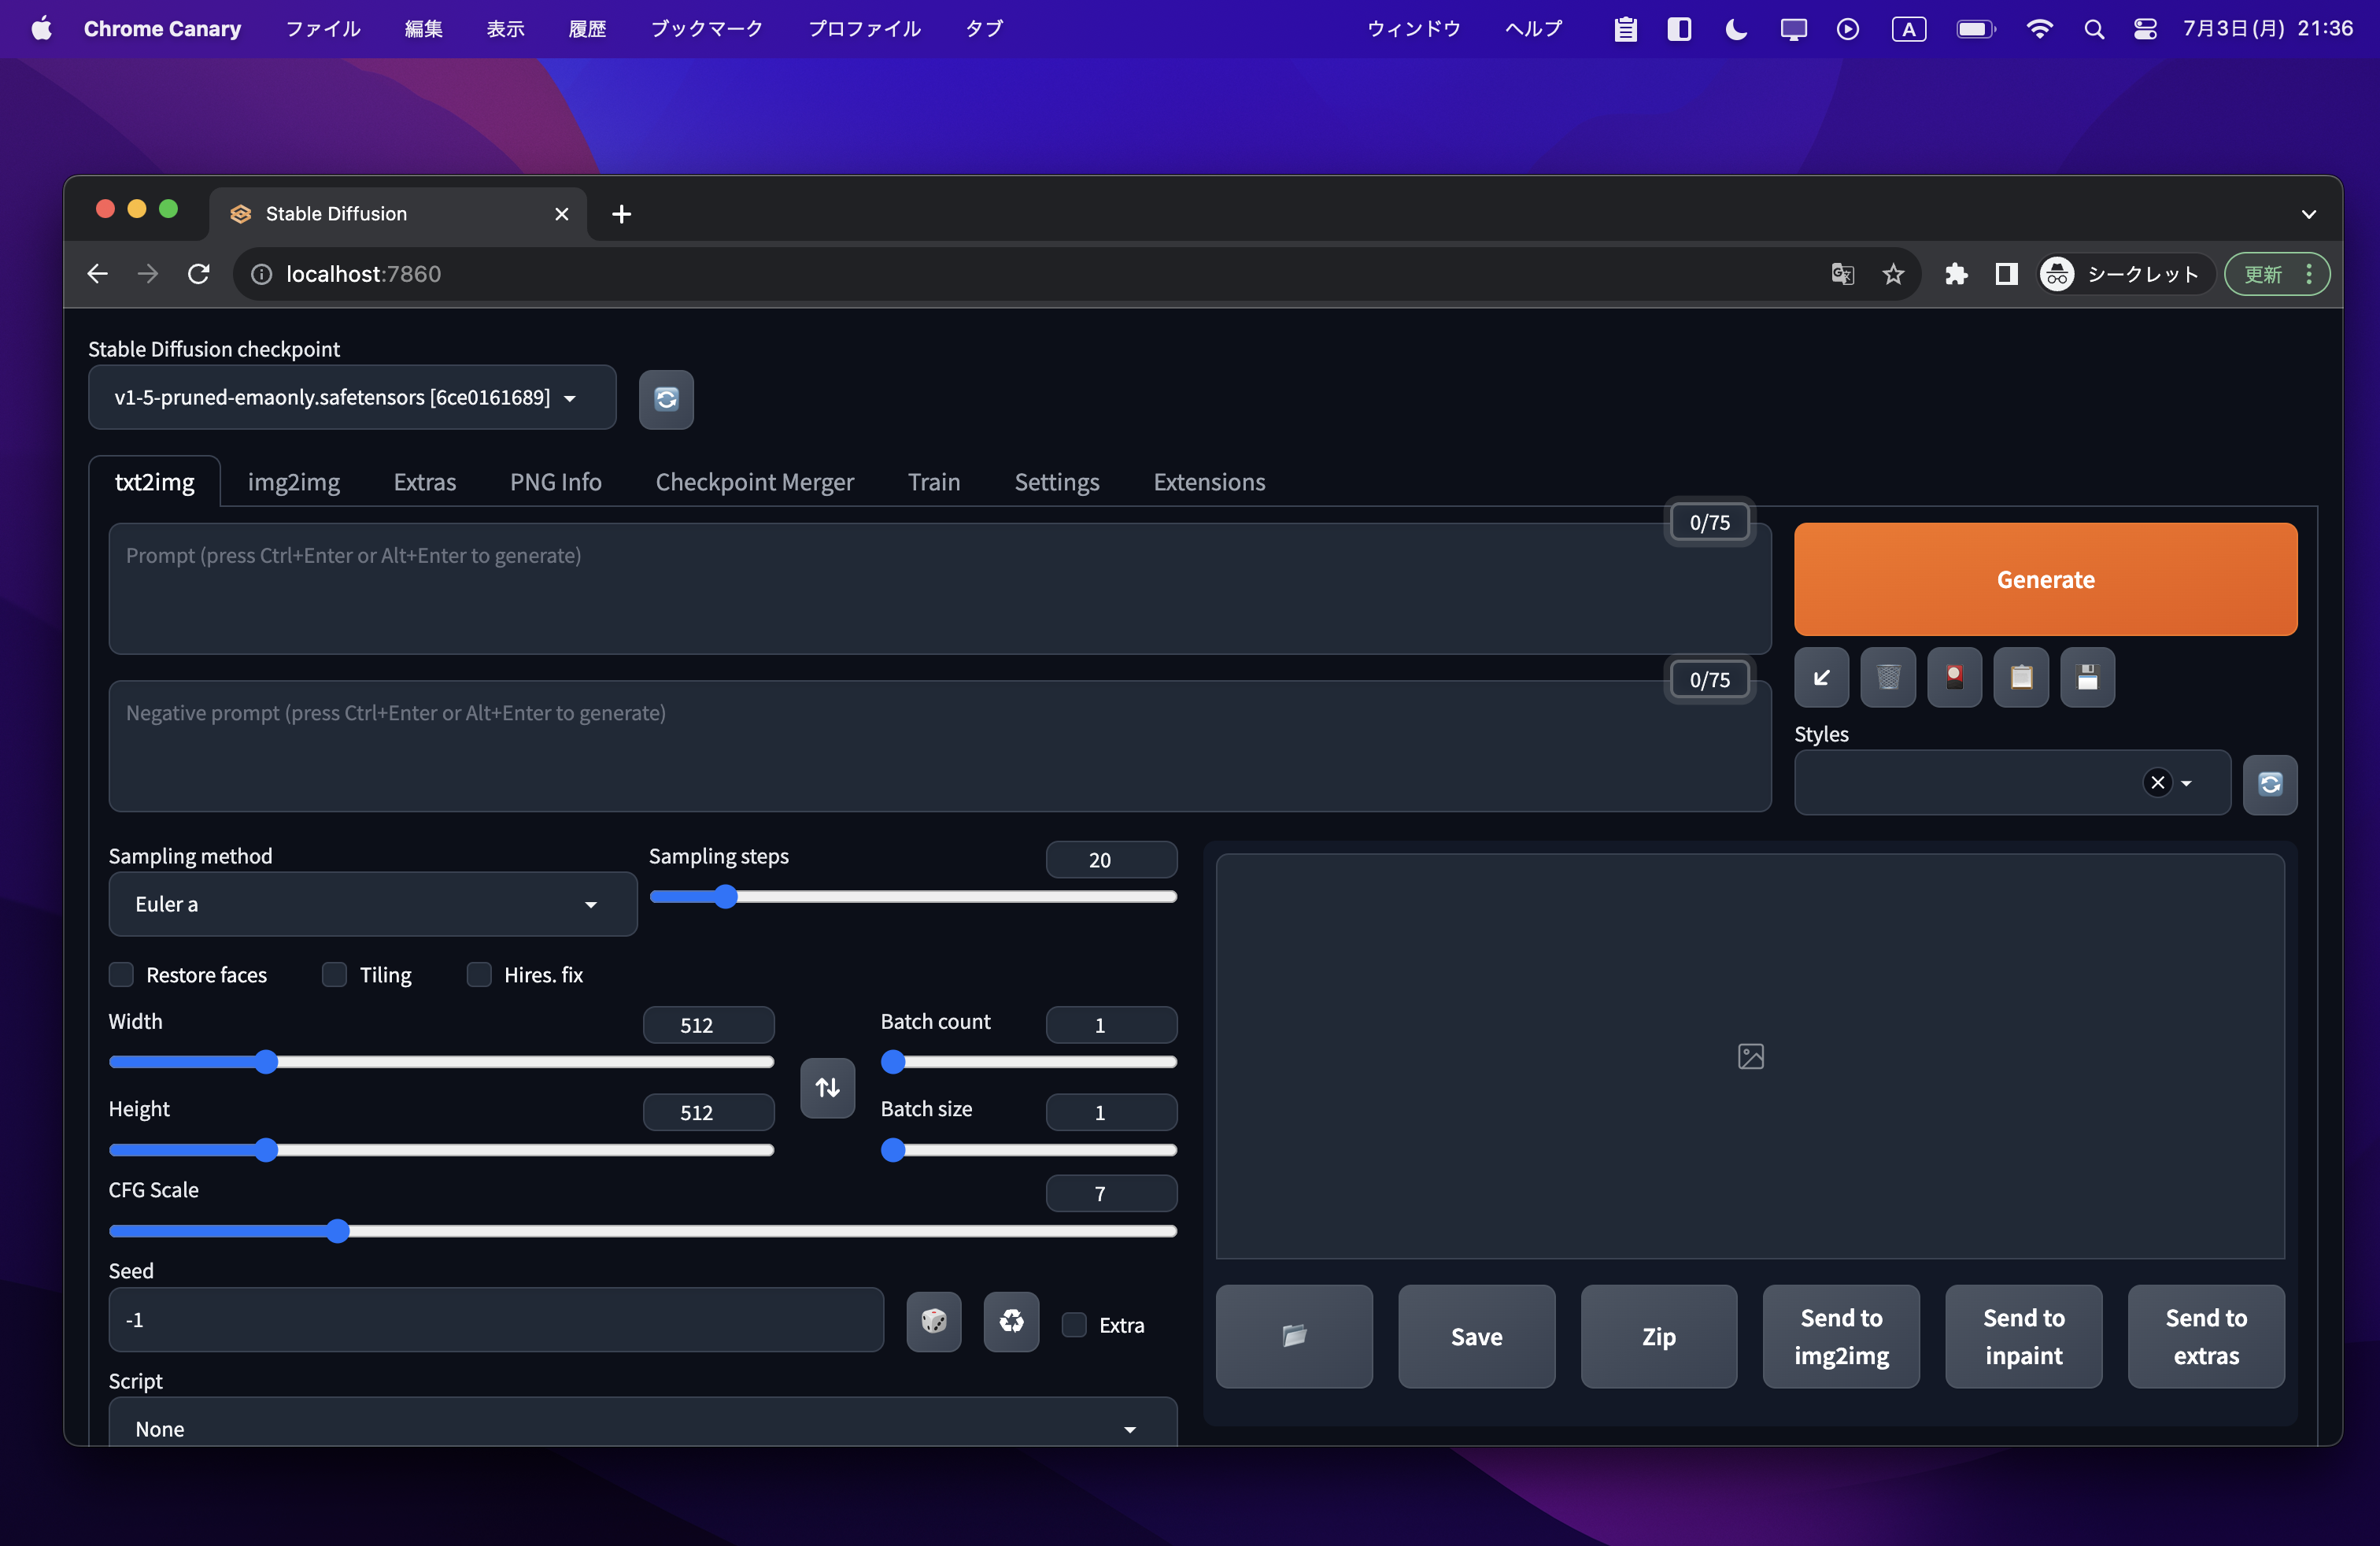This screenshot has width=2380, height=1546.
Task: Click the recycle icon to reuse seed
Action: point(1011,1321)
